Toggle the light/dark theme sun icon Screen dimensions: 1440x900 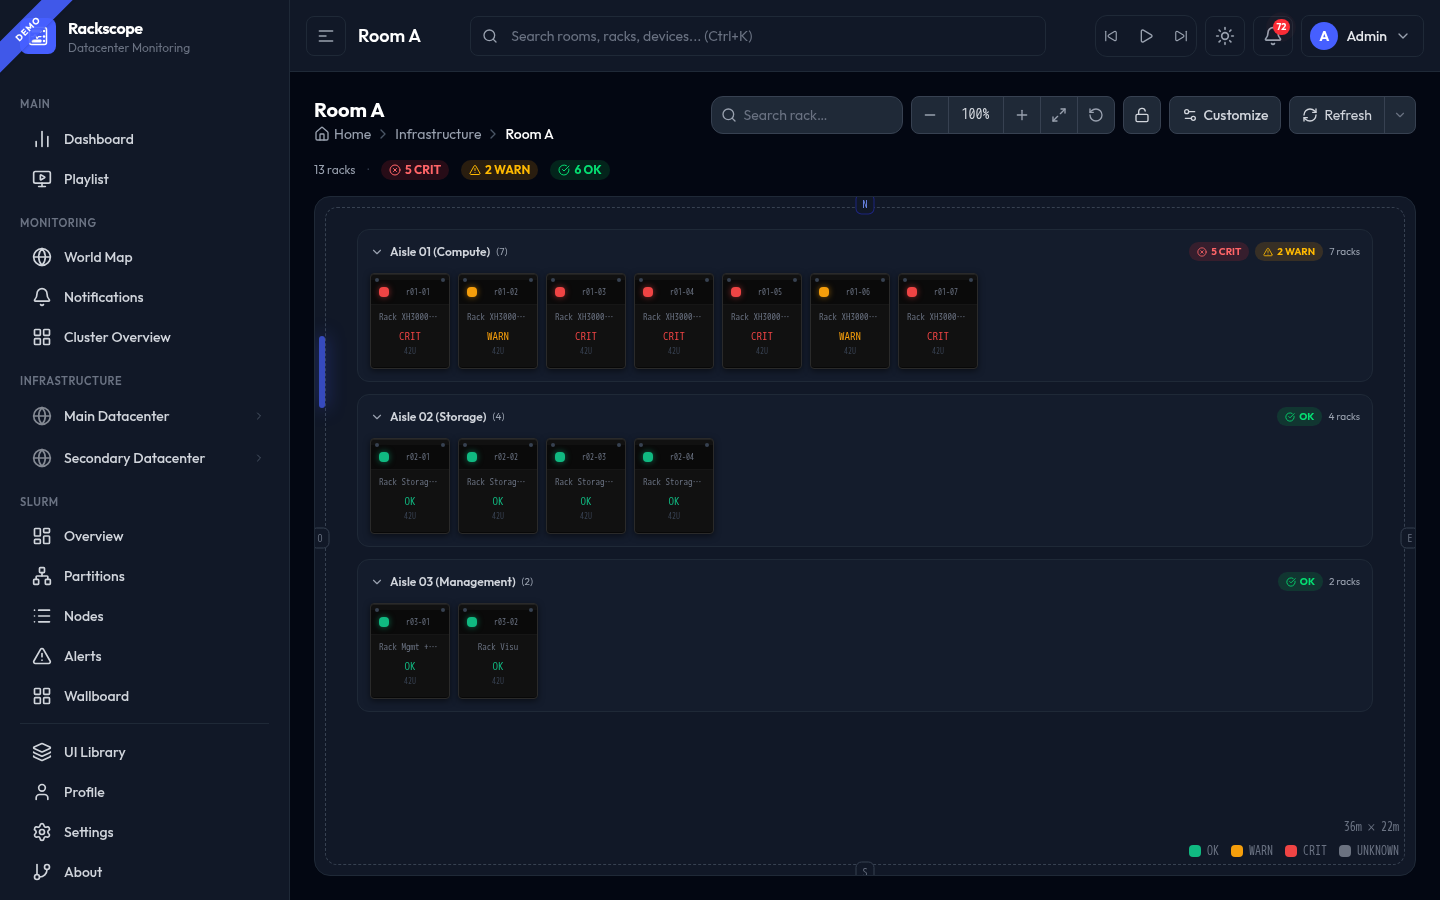pos(1225,36)
